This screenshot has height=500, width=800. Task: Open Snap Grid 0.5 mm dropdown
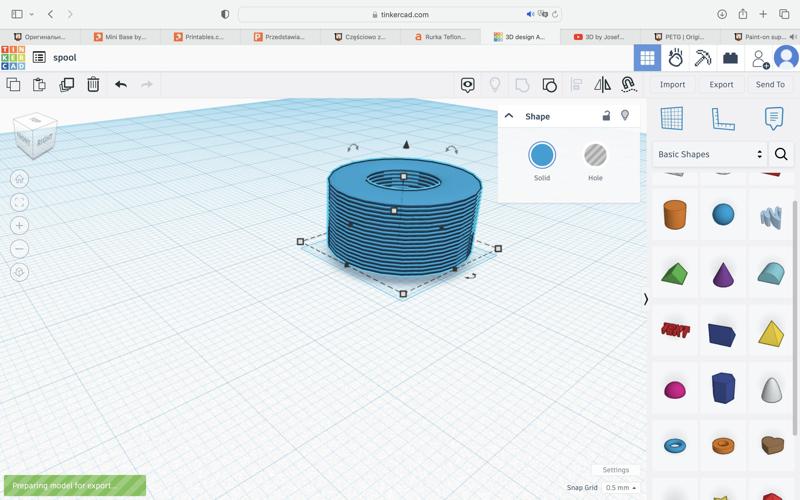(x=620, y=488)
